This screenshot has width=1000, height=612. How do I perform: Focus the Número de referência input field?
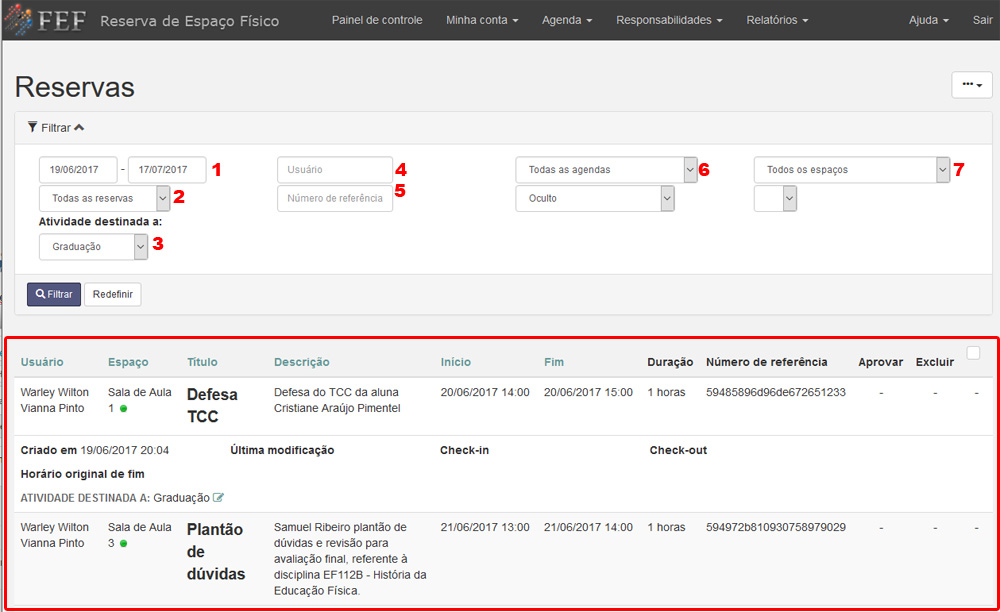[335, 198]
